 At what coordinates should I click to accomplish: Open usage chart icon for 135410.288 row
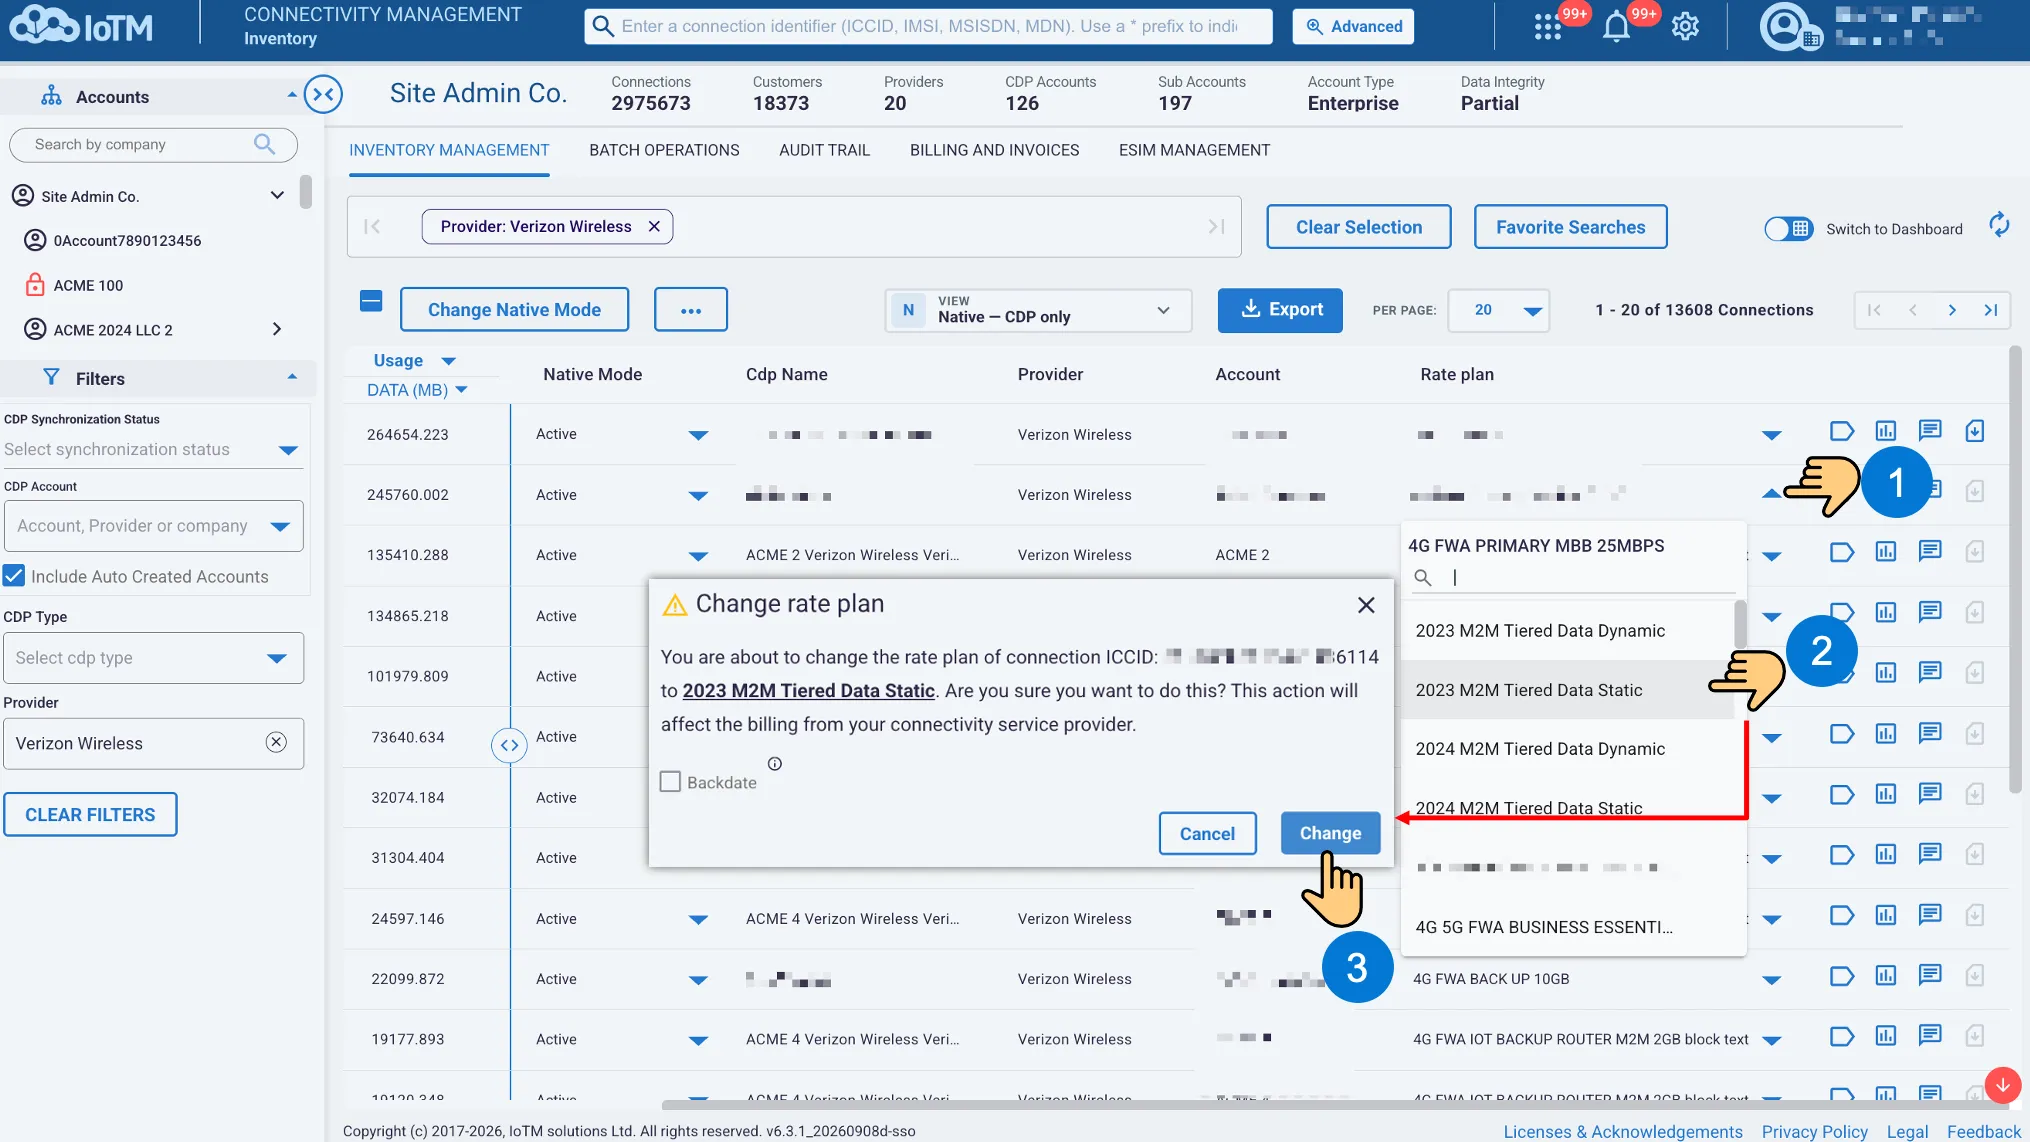[1885, 552]
